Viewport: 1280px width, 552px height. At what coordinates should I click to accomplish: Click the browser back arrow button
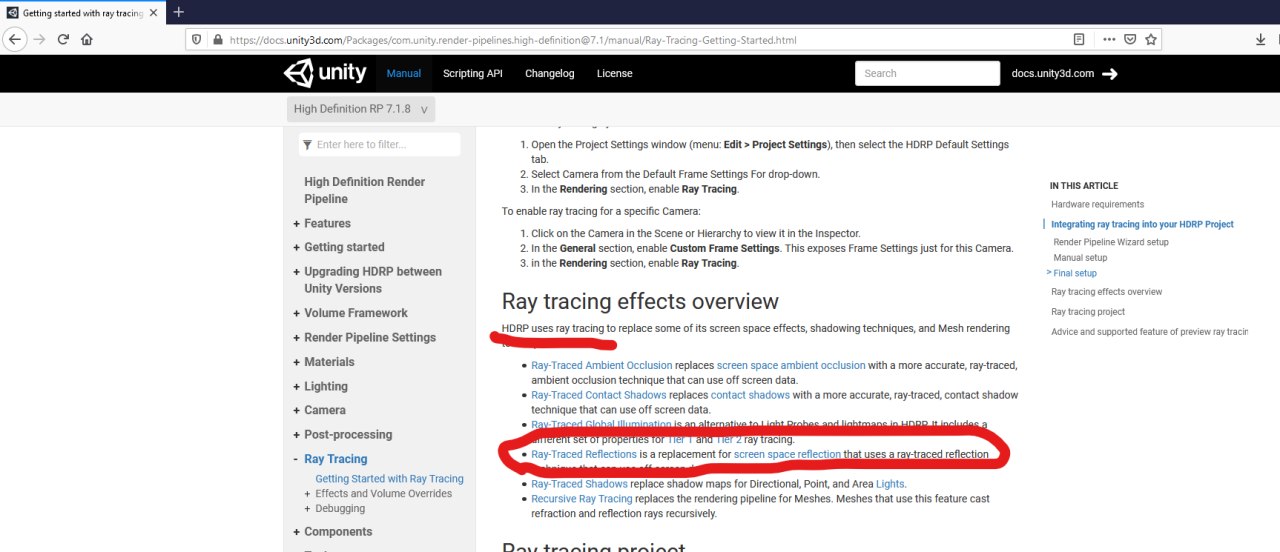click(x=14, y=39)
